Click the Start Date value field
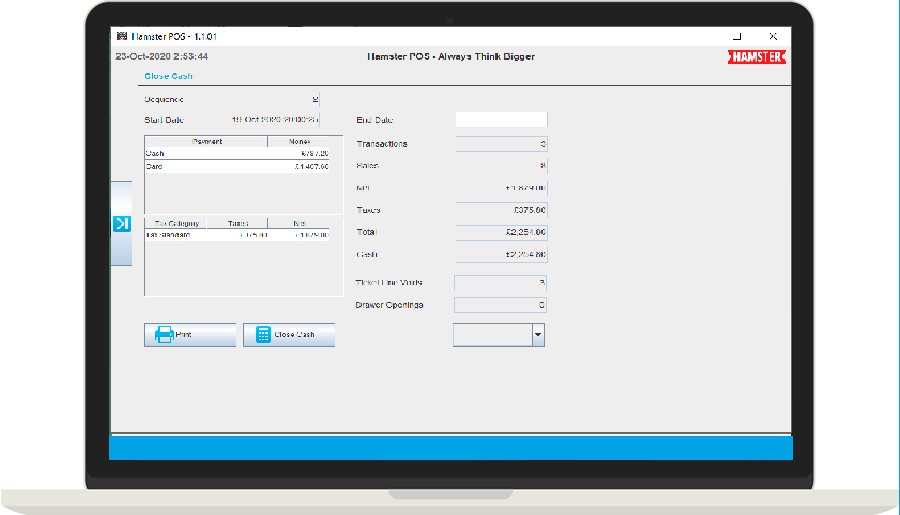Viewport: 900px width, 515px height. point(274,119)
